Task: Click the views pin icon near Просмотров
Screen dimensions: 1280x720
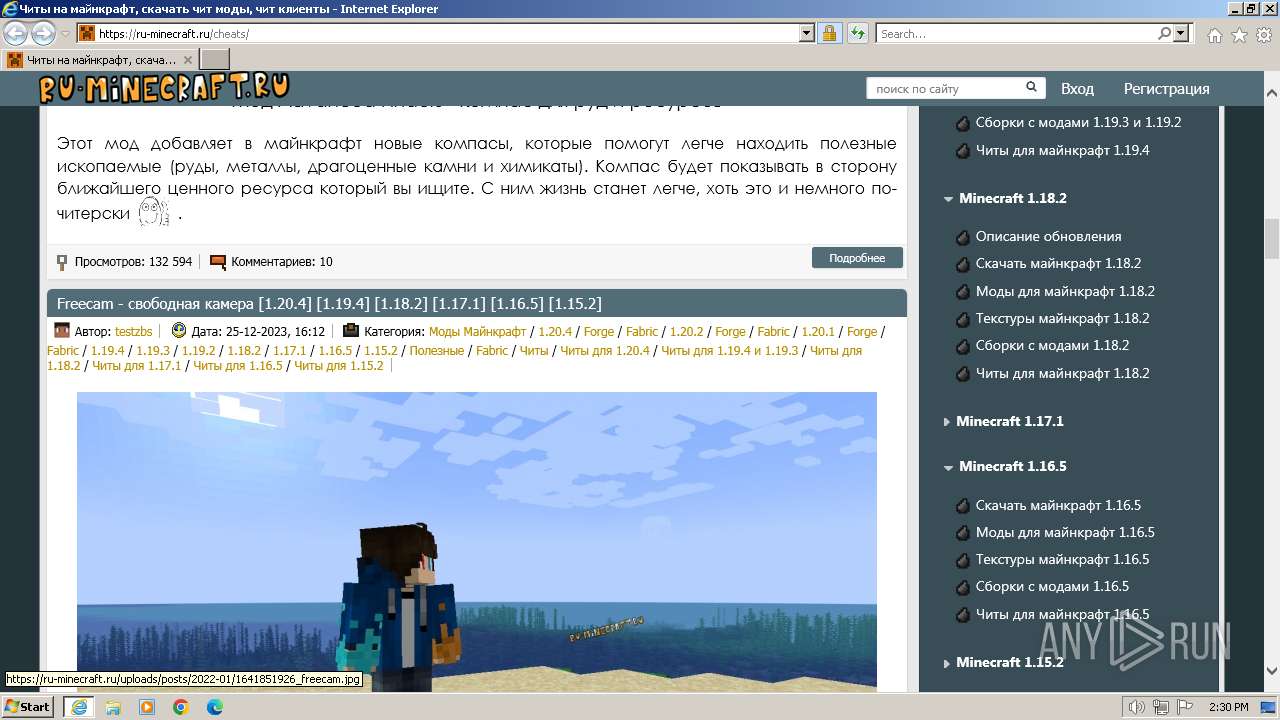Action: point(62,262)
